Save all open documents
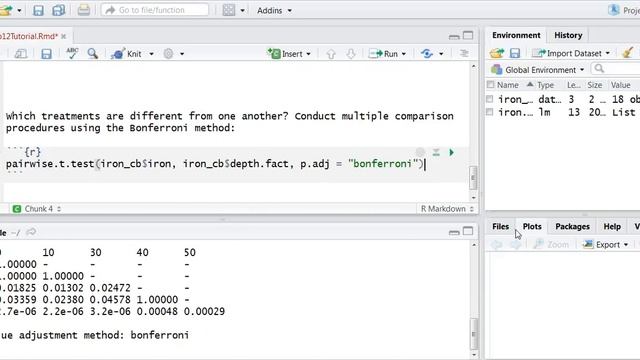The image size is (640, 360). (58, 10)
